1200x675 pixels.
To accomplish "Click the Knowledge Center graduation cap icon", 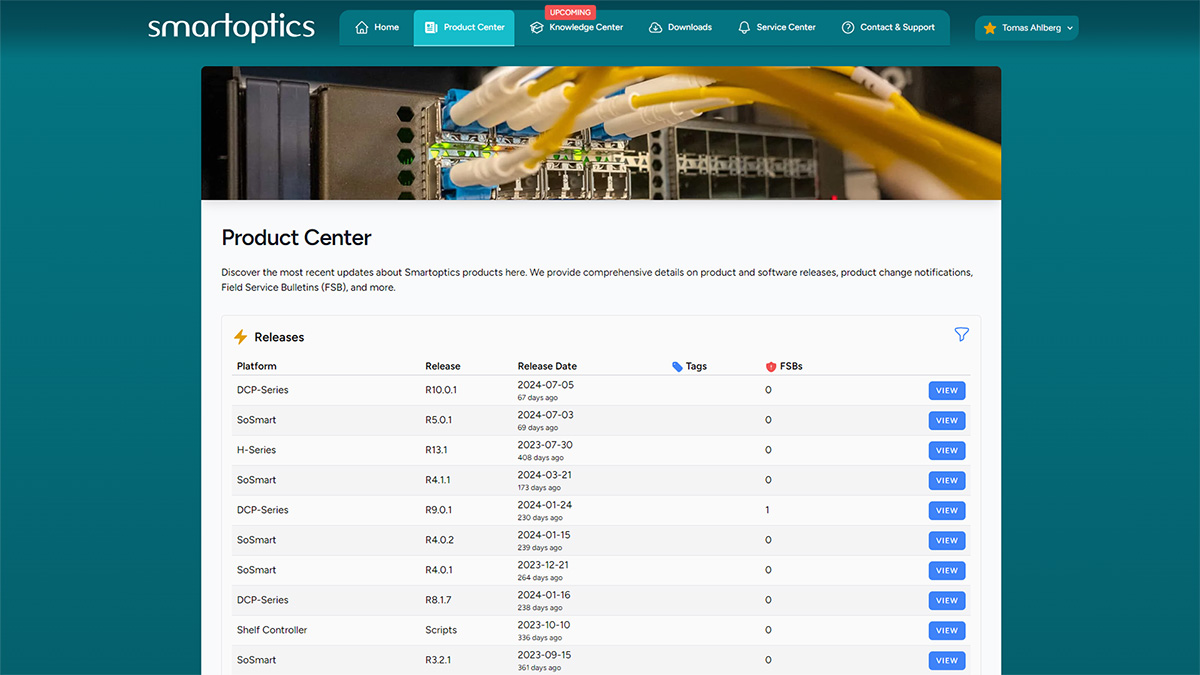I will pyautogui.click(x=537, y=27).
